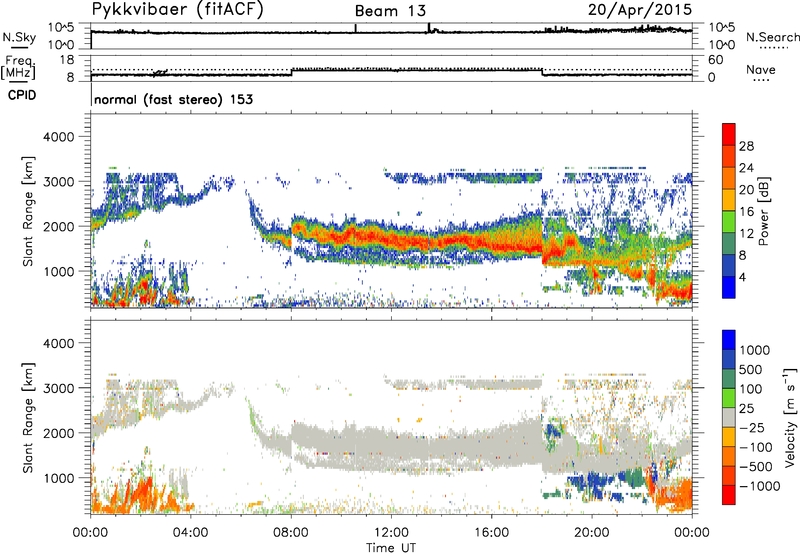Click the 20:00 time axis label
Viewport: 800px width, 554px height.
[x=592, y=533]
